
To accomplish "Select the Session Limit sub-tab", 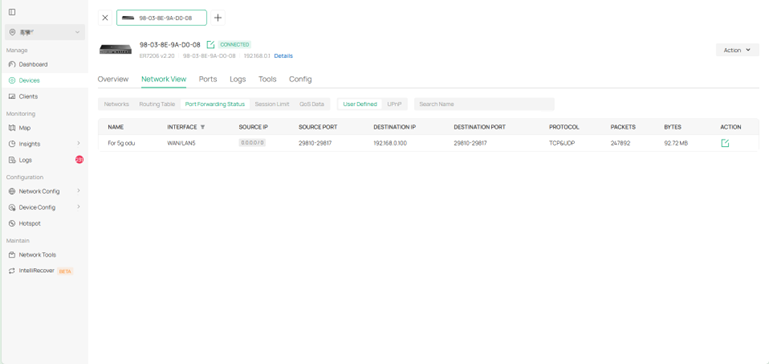I will click(272, 104).
